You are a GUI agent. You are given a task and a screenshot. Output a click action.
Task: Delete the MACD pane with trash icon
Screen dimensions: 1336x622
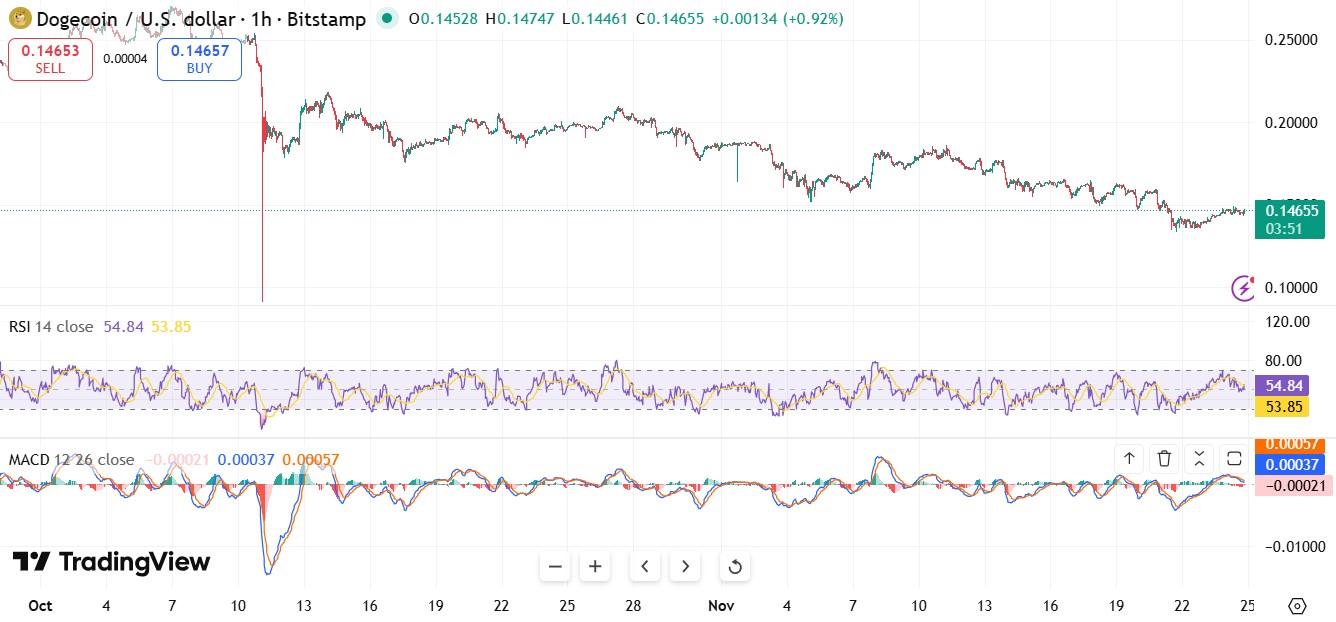pyautogui.click(x=1164, y=459)
